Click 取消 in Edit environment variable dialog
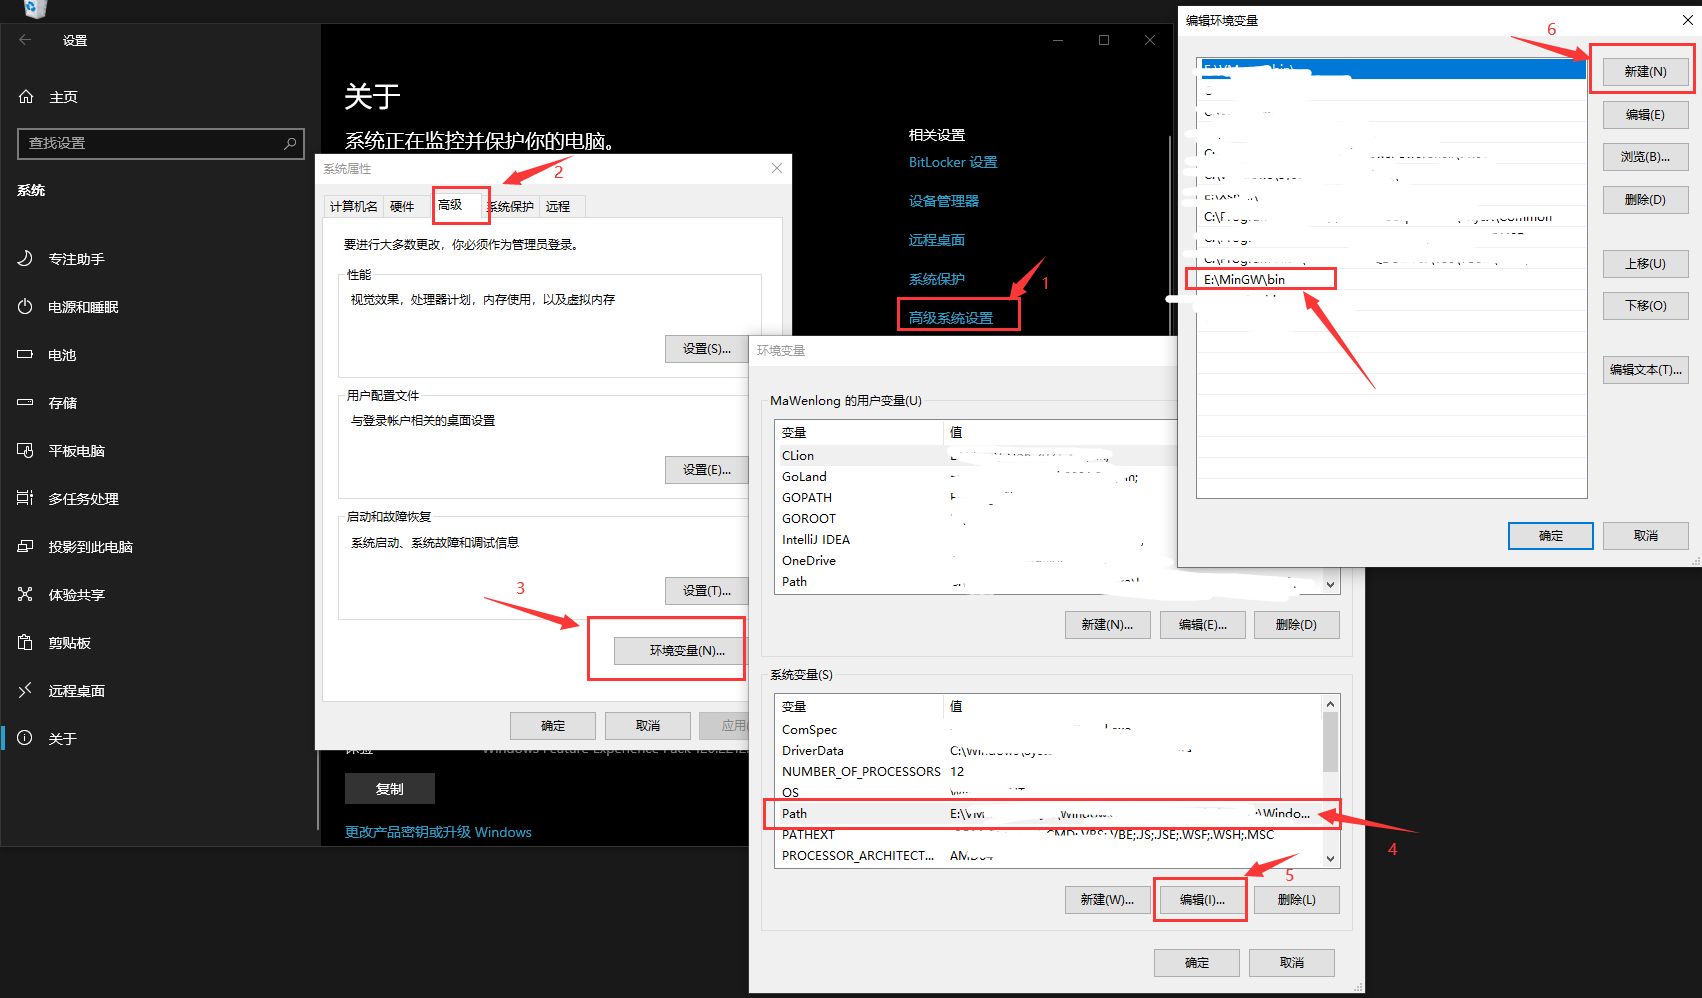 tap(1645, 536)
